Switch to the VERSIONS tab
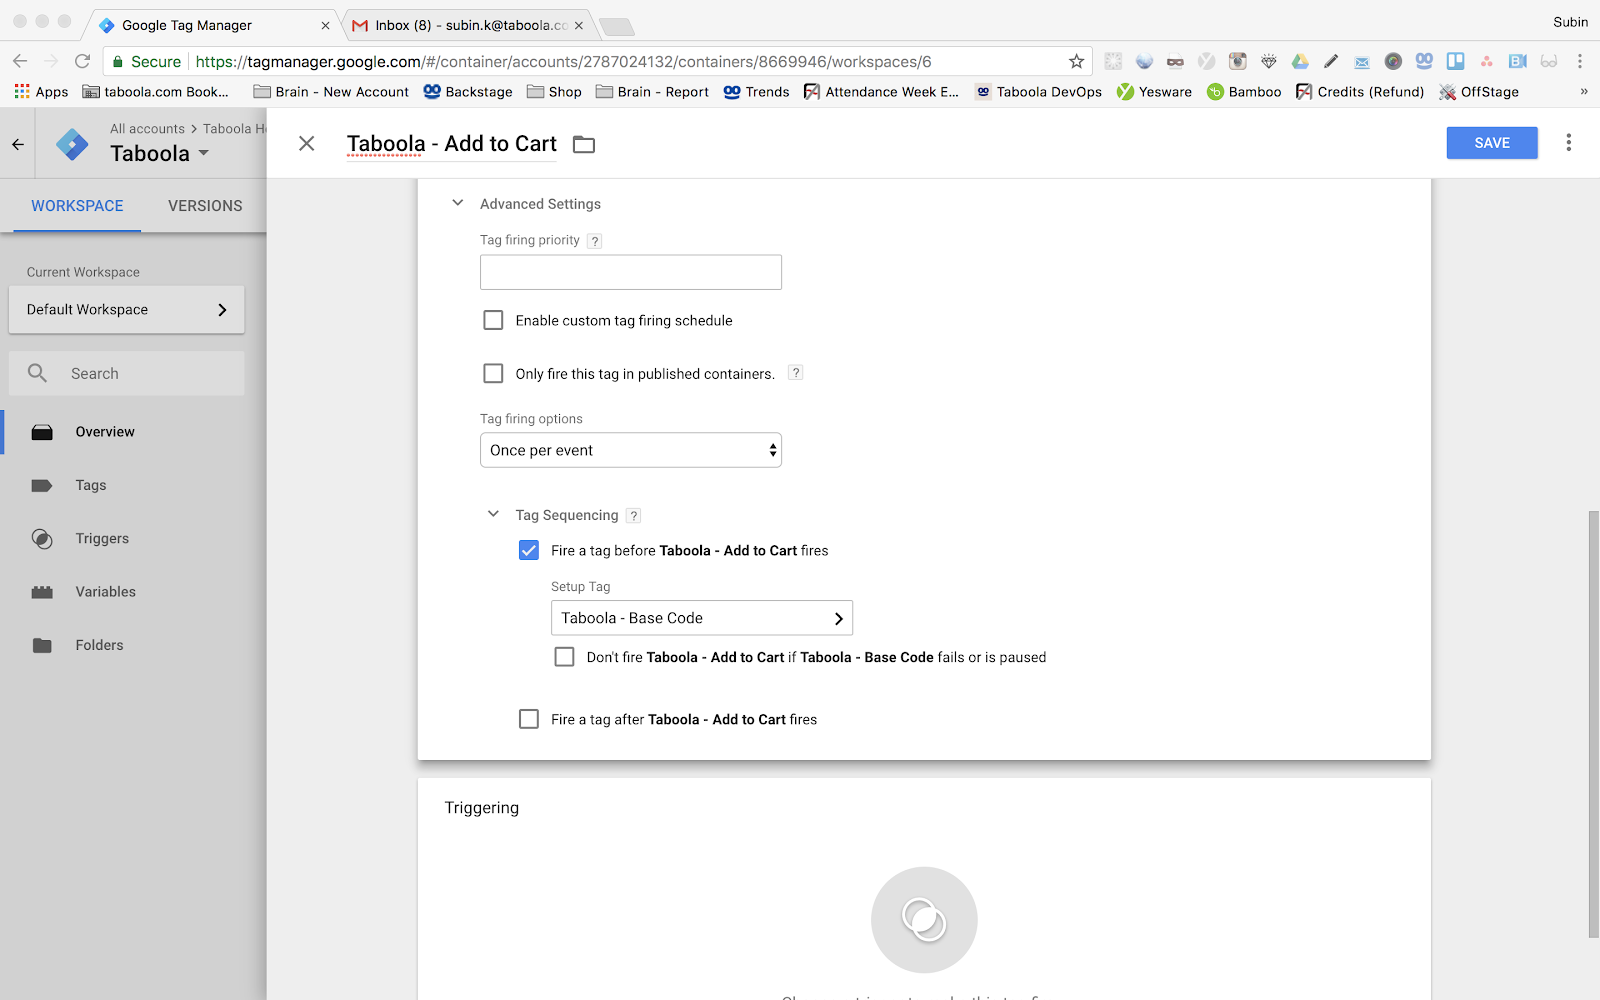This screenshot has width=1600, height=1000. [205, 206]
